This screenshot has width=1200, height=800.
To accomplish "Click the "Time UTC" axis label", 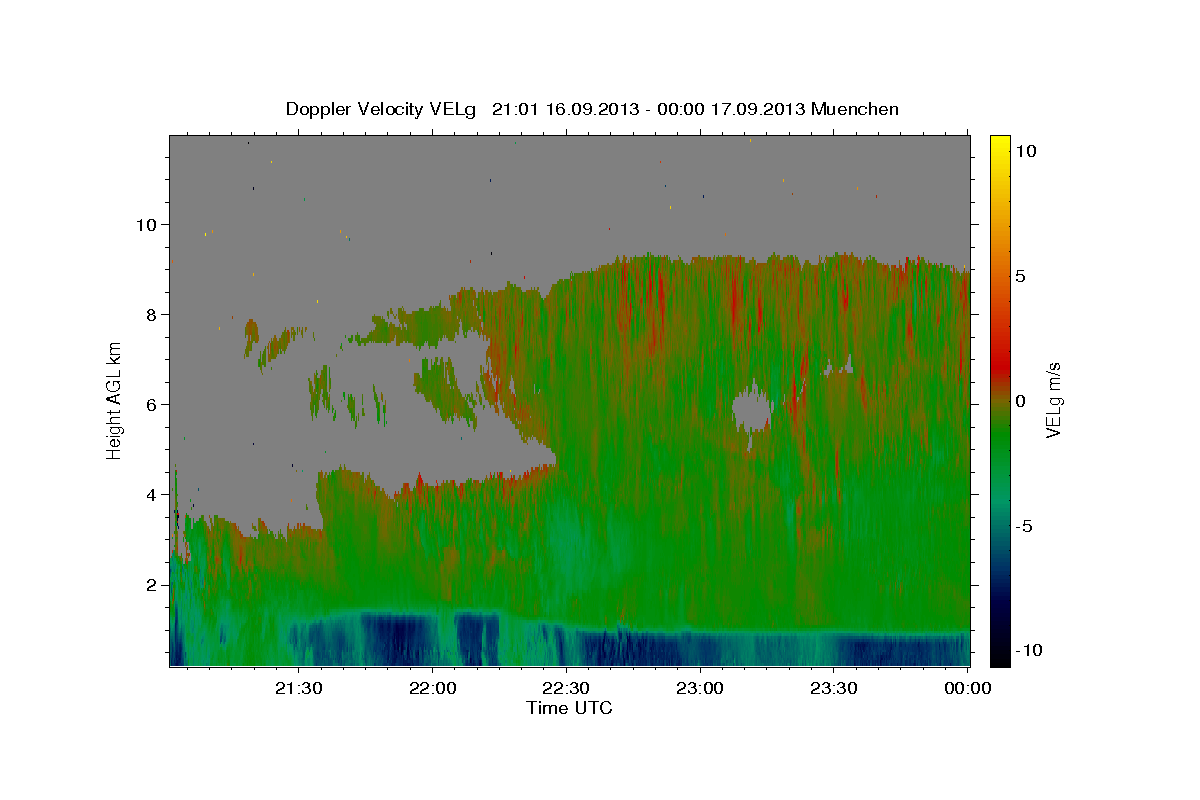I will [569, 708].
